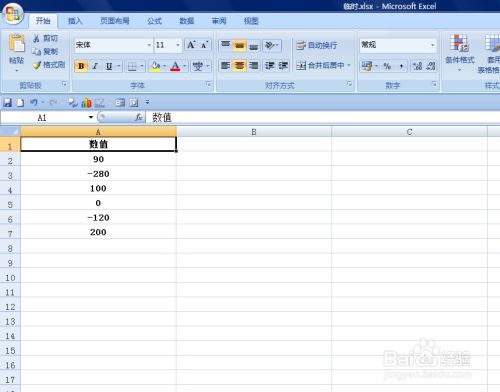Click the Paste (粘贴) clipboard icon
This screenshot has height=392, width=500.
(16, 43)
